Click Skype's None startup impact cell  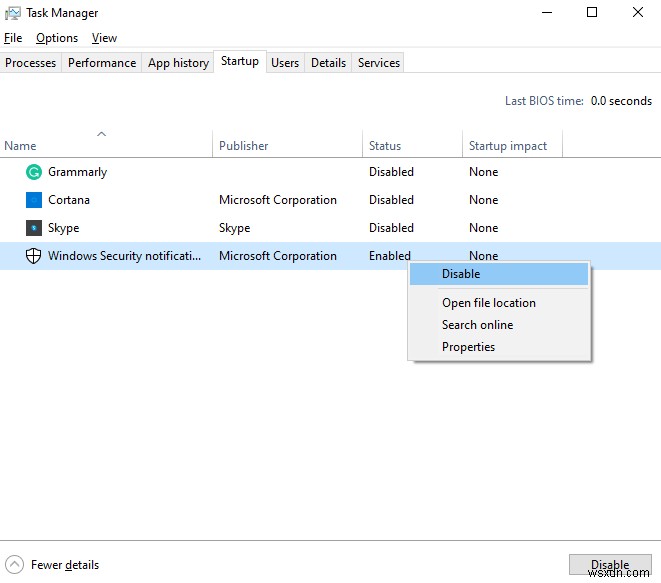click(x=484, y=228)
